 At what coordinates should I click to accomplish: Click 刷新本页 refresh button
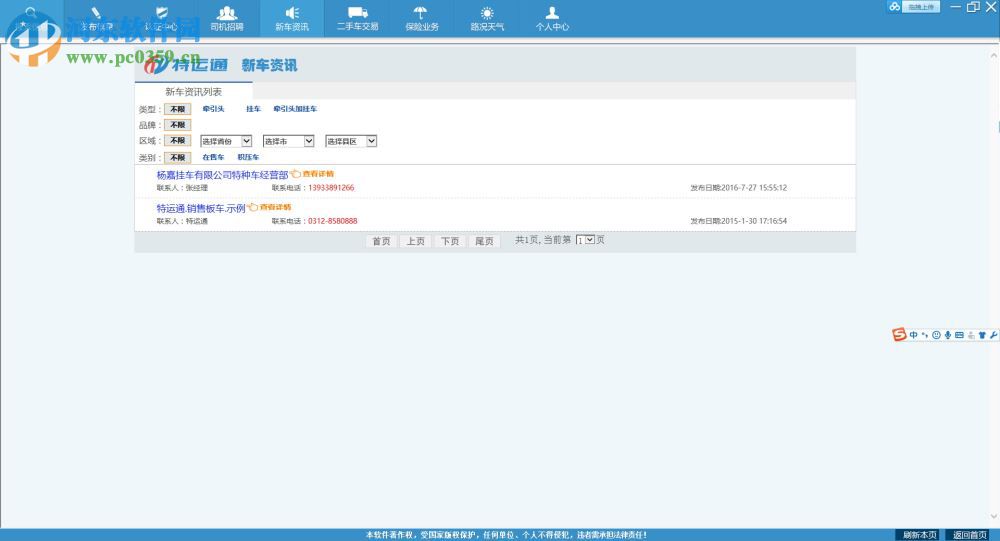tap(920, 535)
